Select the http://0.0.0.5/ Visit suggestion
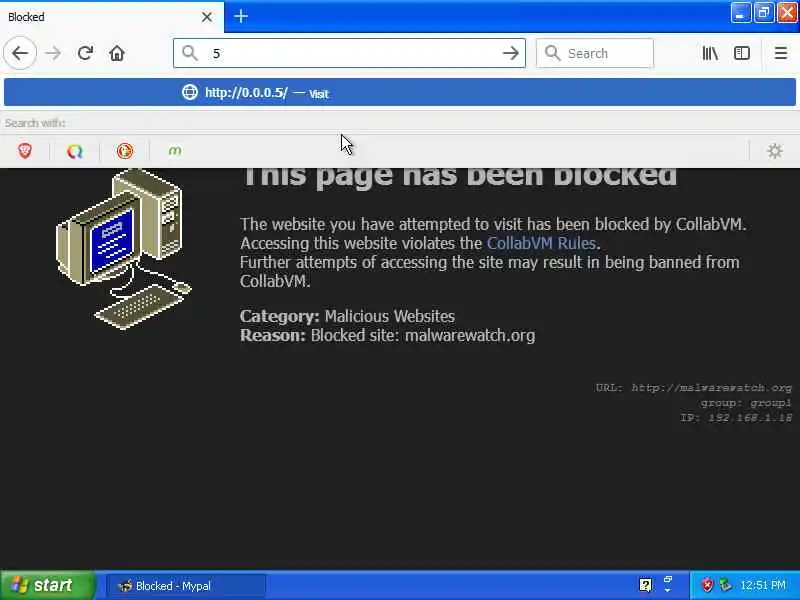 click(x=400, y=93)
